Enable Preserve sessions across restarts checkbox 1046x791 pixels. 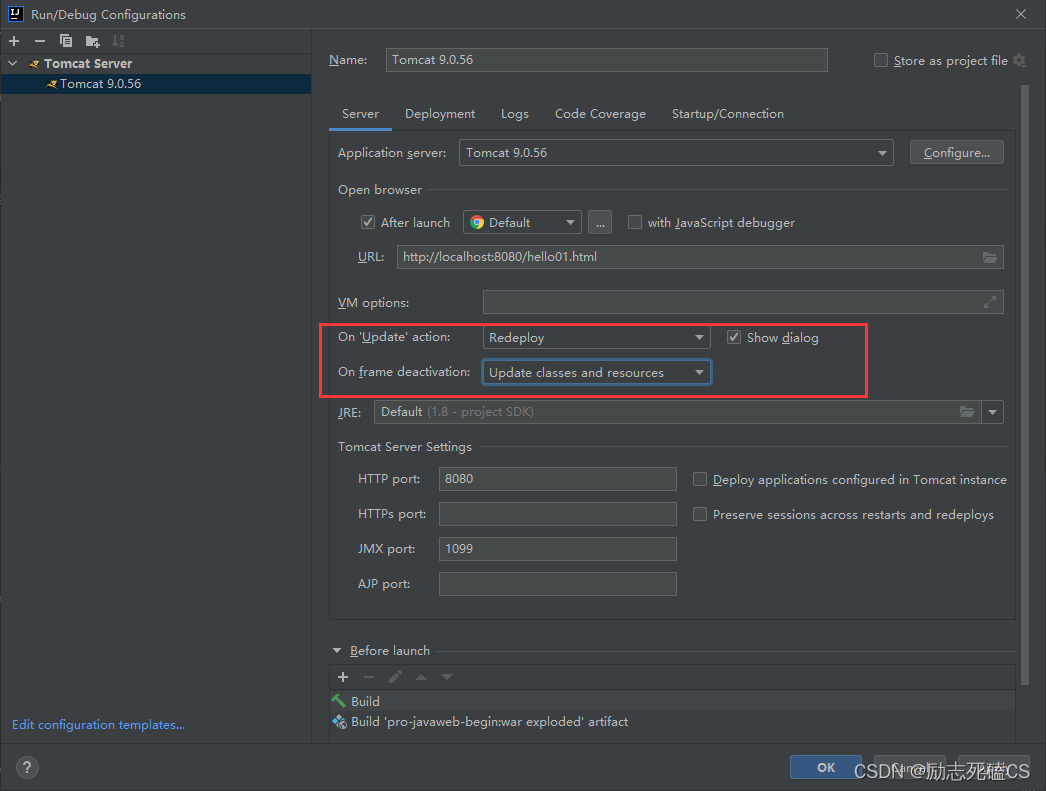point(700,514)
